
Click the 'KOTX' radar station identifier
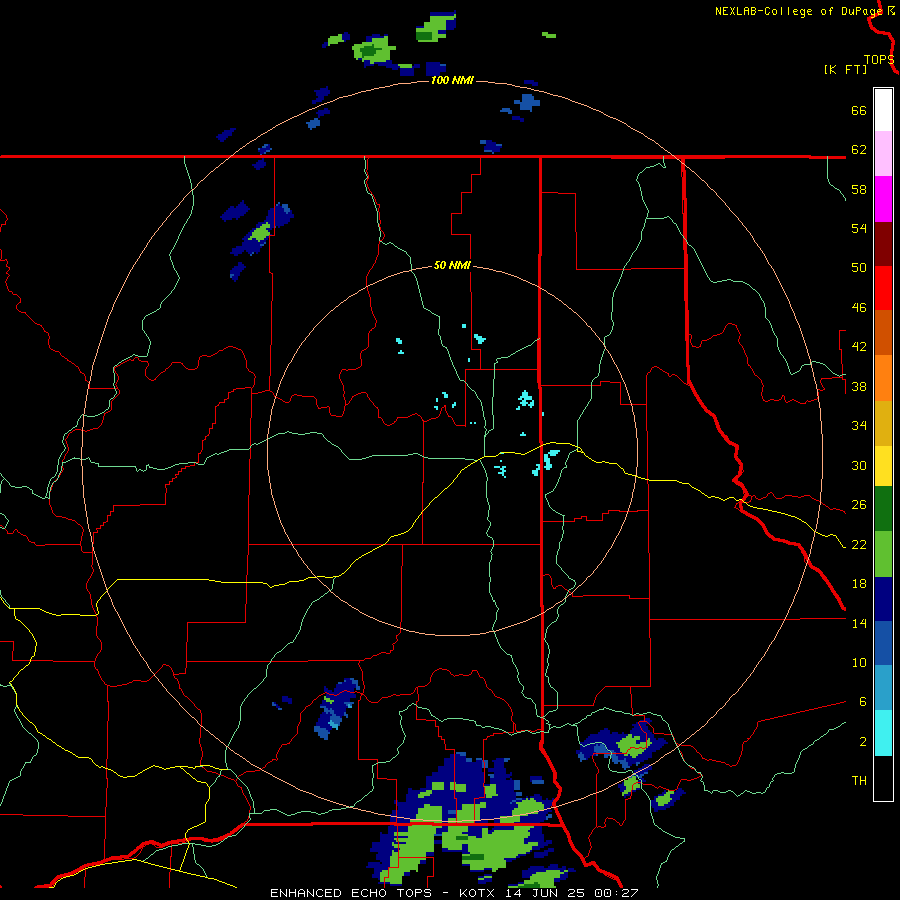[x=479, y=893]
